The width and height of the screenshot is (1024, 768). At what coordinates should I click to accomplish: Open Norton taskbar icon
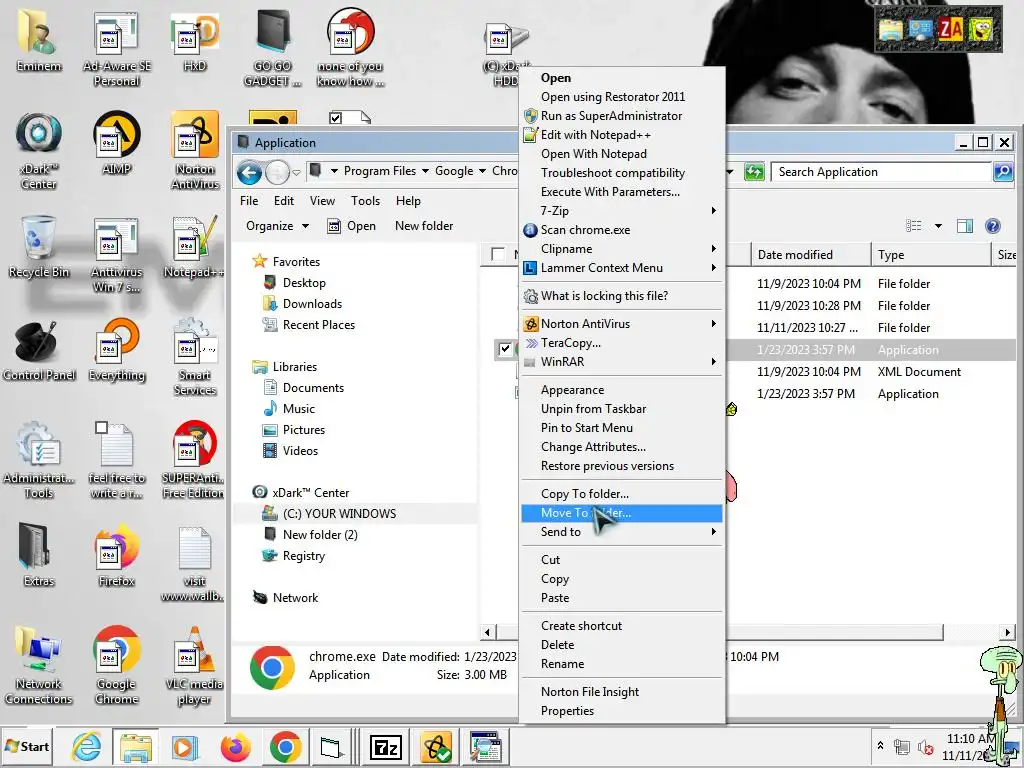(x=436, y=747)
